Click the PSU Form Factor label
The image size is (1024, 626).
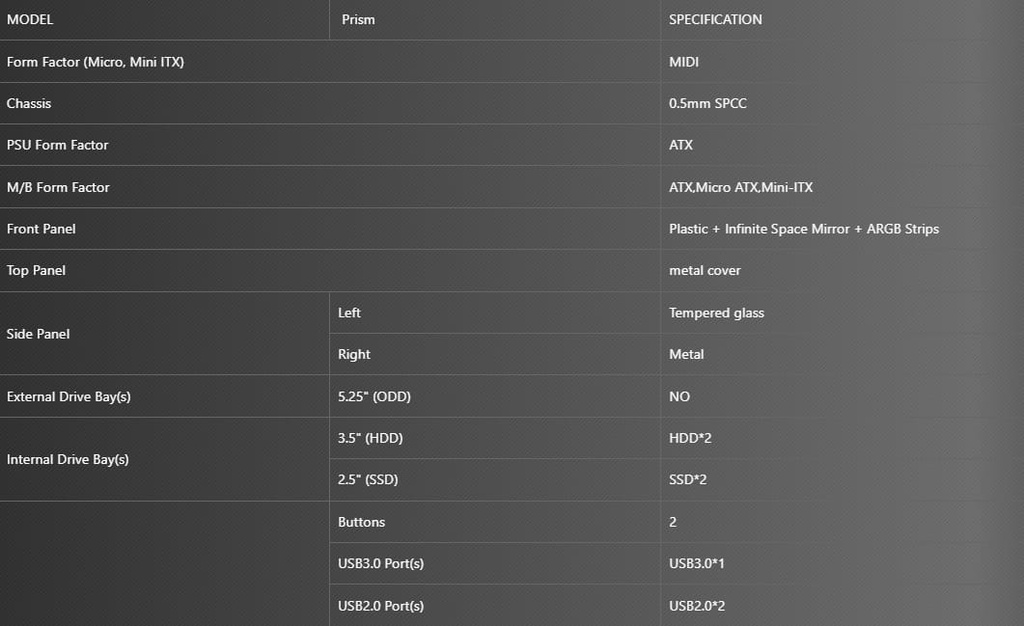pos(57,145)
